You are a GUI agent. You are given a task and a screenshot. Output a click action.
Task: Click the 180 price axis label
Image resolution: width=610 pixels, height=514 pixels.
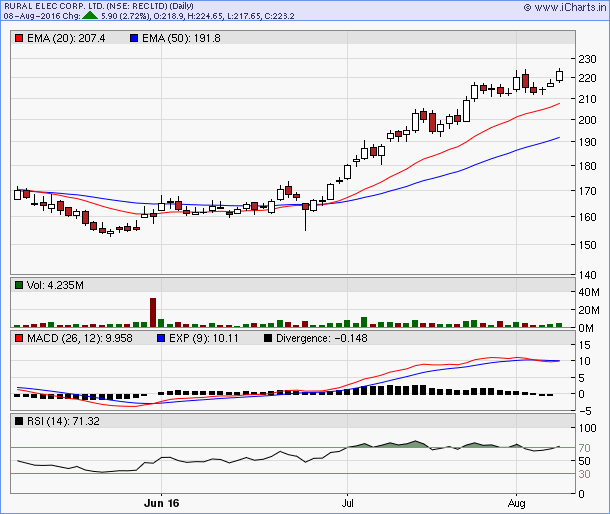pyautogui.click(x=587, y=166)
